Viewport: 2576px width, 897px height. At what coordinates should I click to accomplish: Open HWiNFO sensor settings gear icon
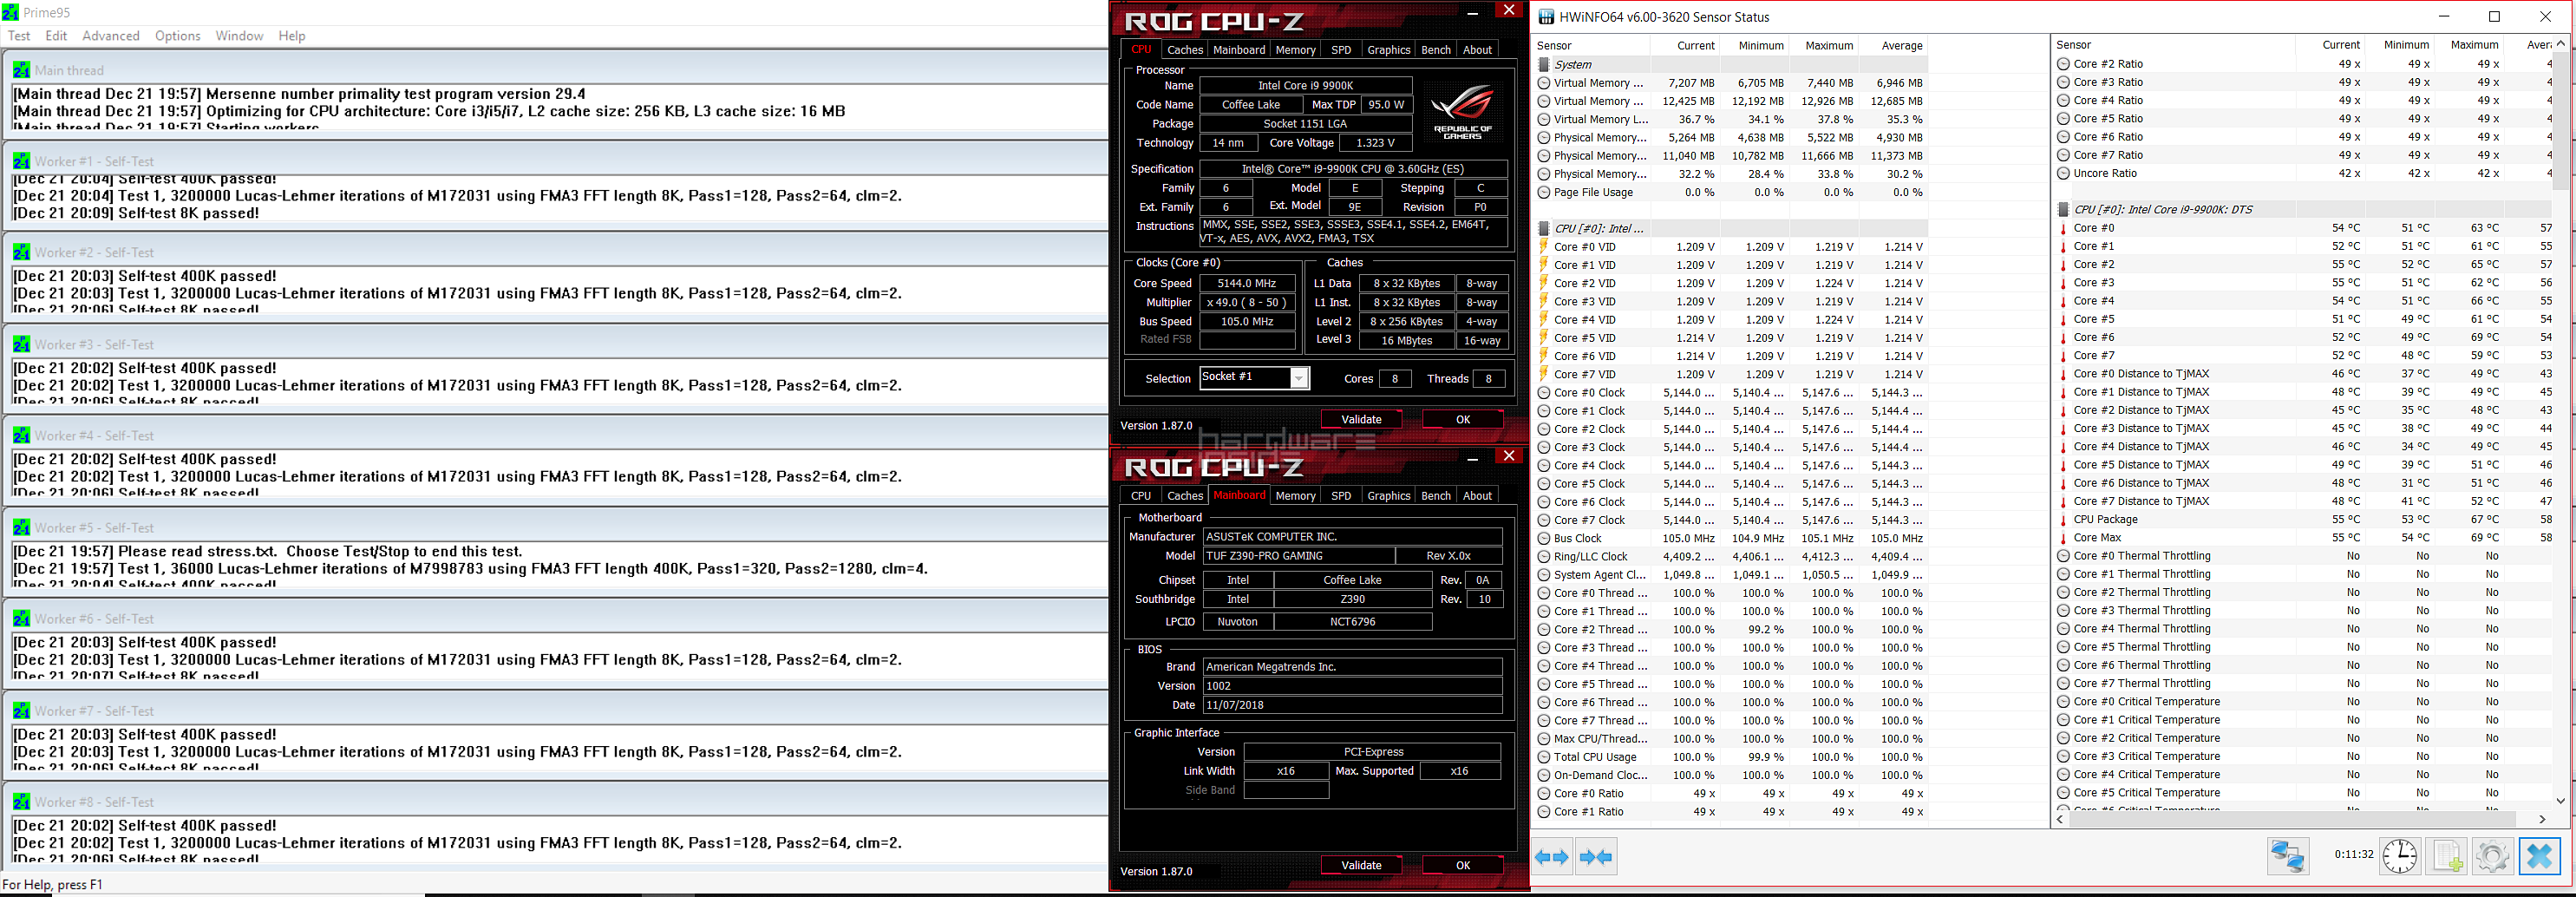[x=2492, y=856]
